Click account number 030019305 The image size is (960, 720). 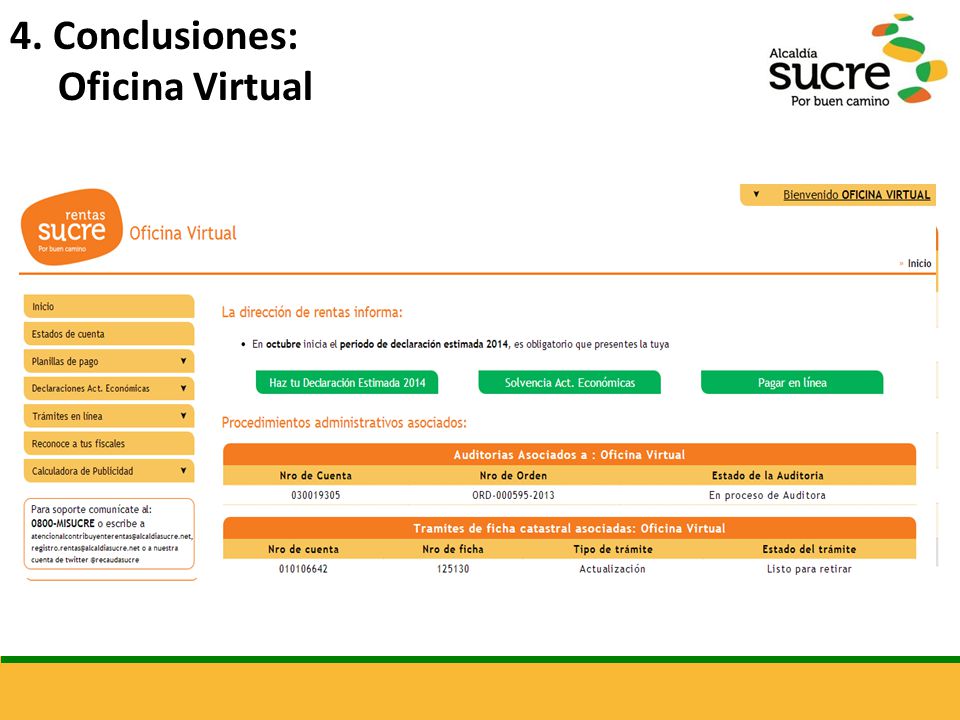point(315,495)
